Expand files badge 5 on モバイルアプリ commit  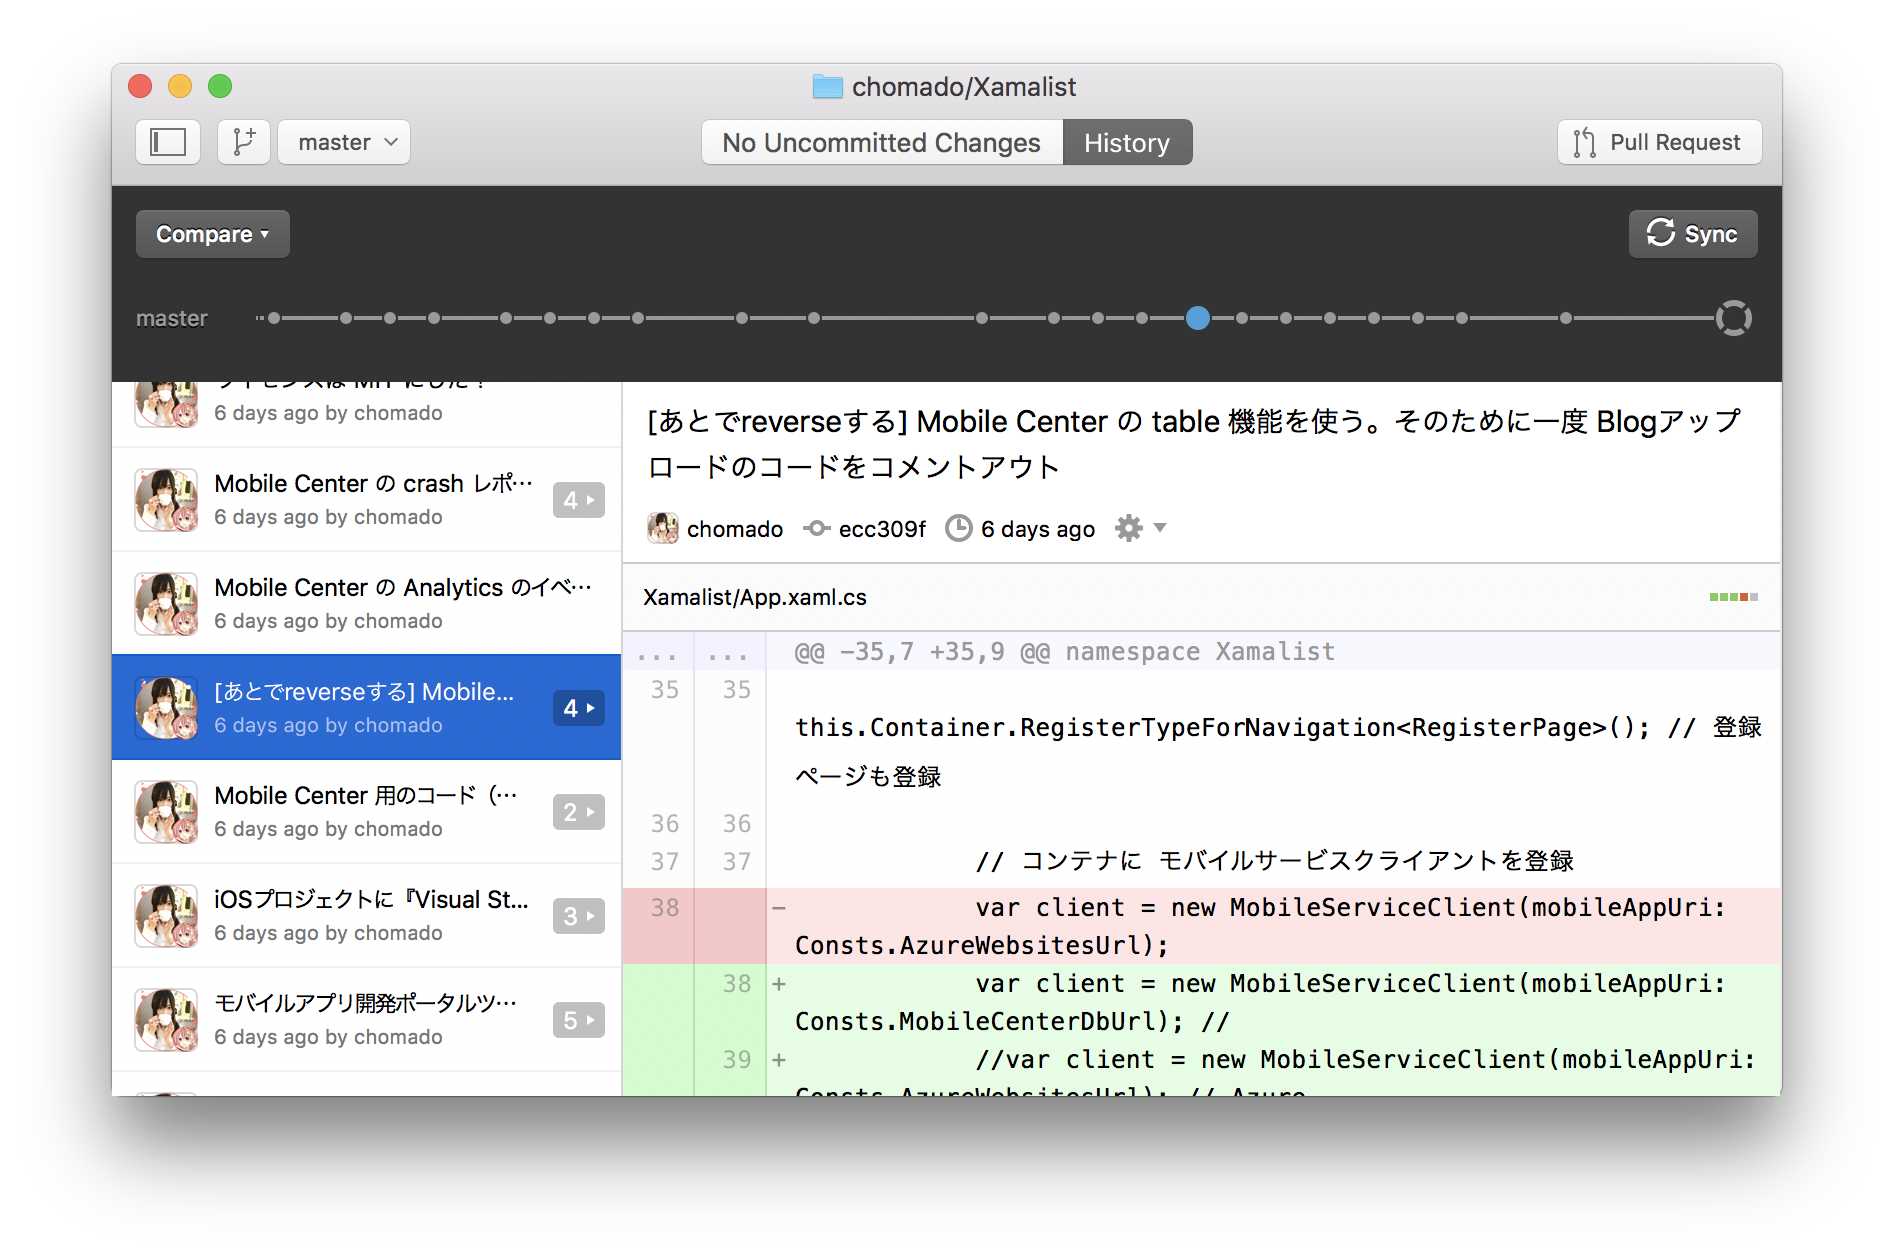(x=578, y=1020)
